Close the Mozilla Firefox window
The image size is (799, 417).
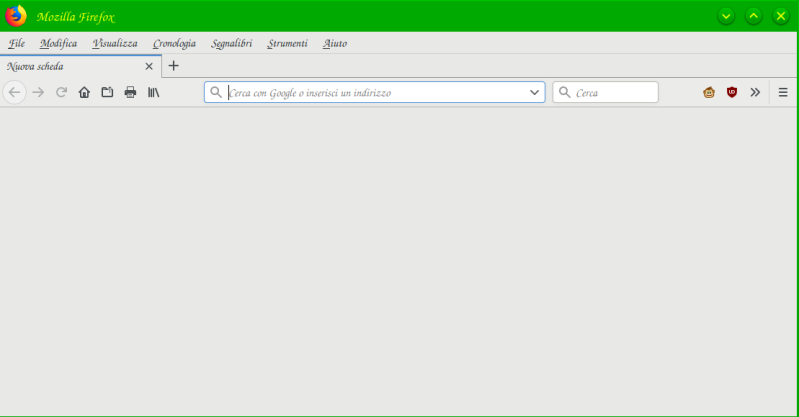[781, 16]
